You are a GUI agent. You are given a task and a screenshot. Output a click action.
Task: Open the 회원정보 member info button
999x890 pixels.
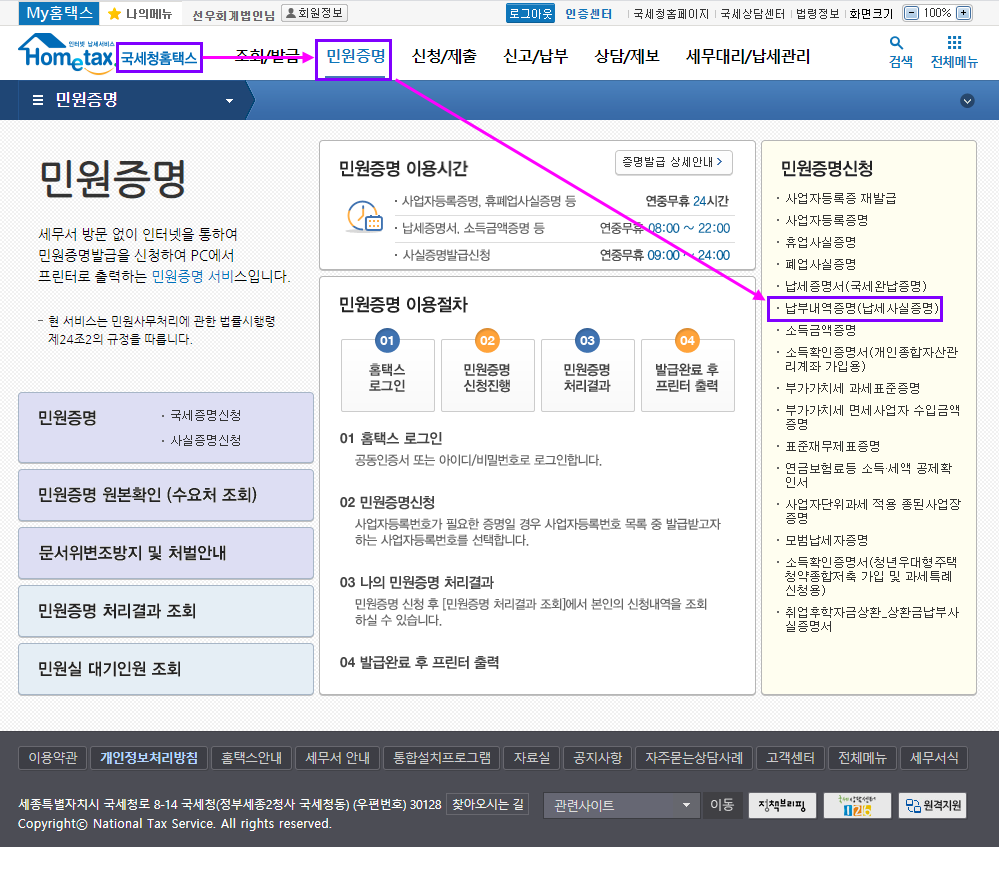[x=314, y=13]
